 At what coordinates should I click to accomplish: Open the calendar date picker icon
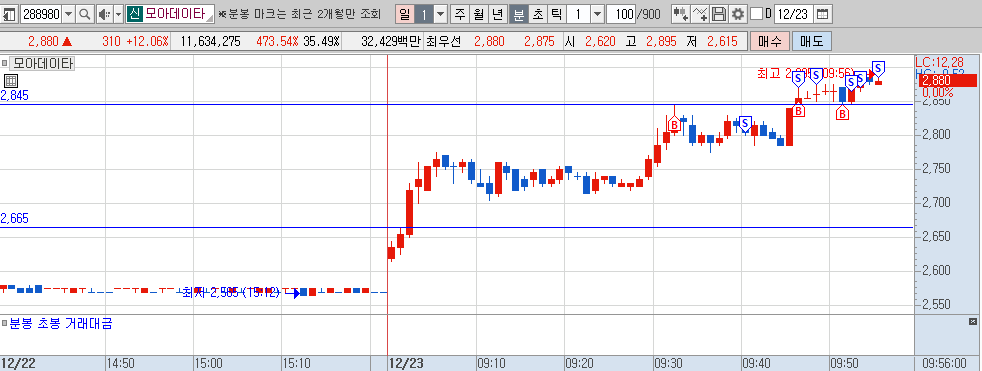pyautogui.click(x=824, y=14)
